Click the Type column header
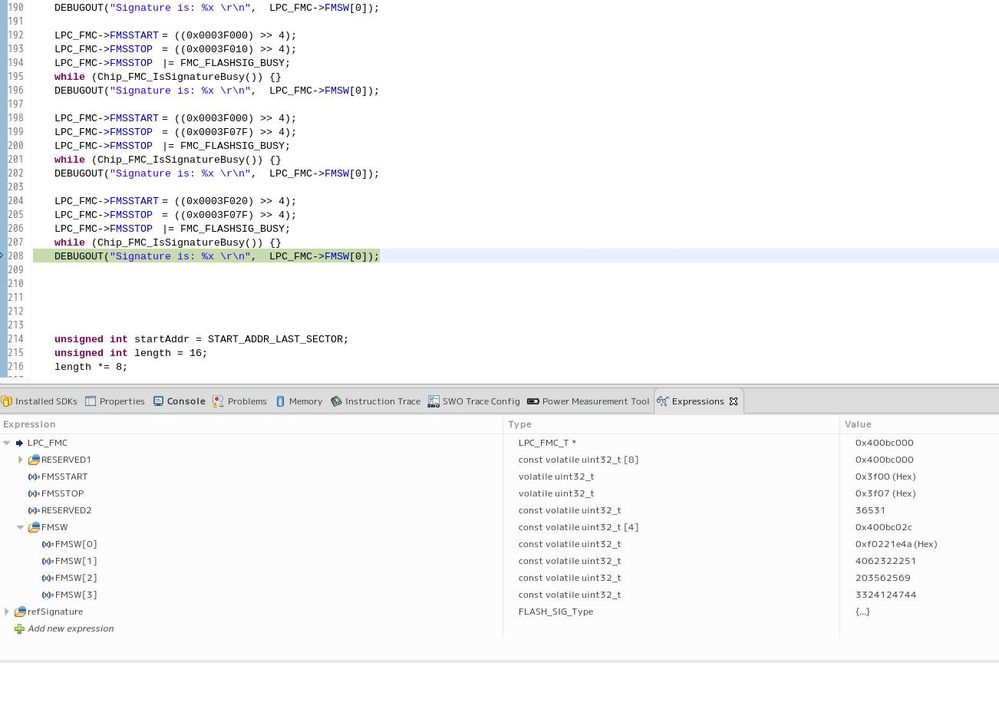 pyautogui.click(x=671, y=424)
